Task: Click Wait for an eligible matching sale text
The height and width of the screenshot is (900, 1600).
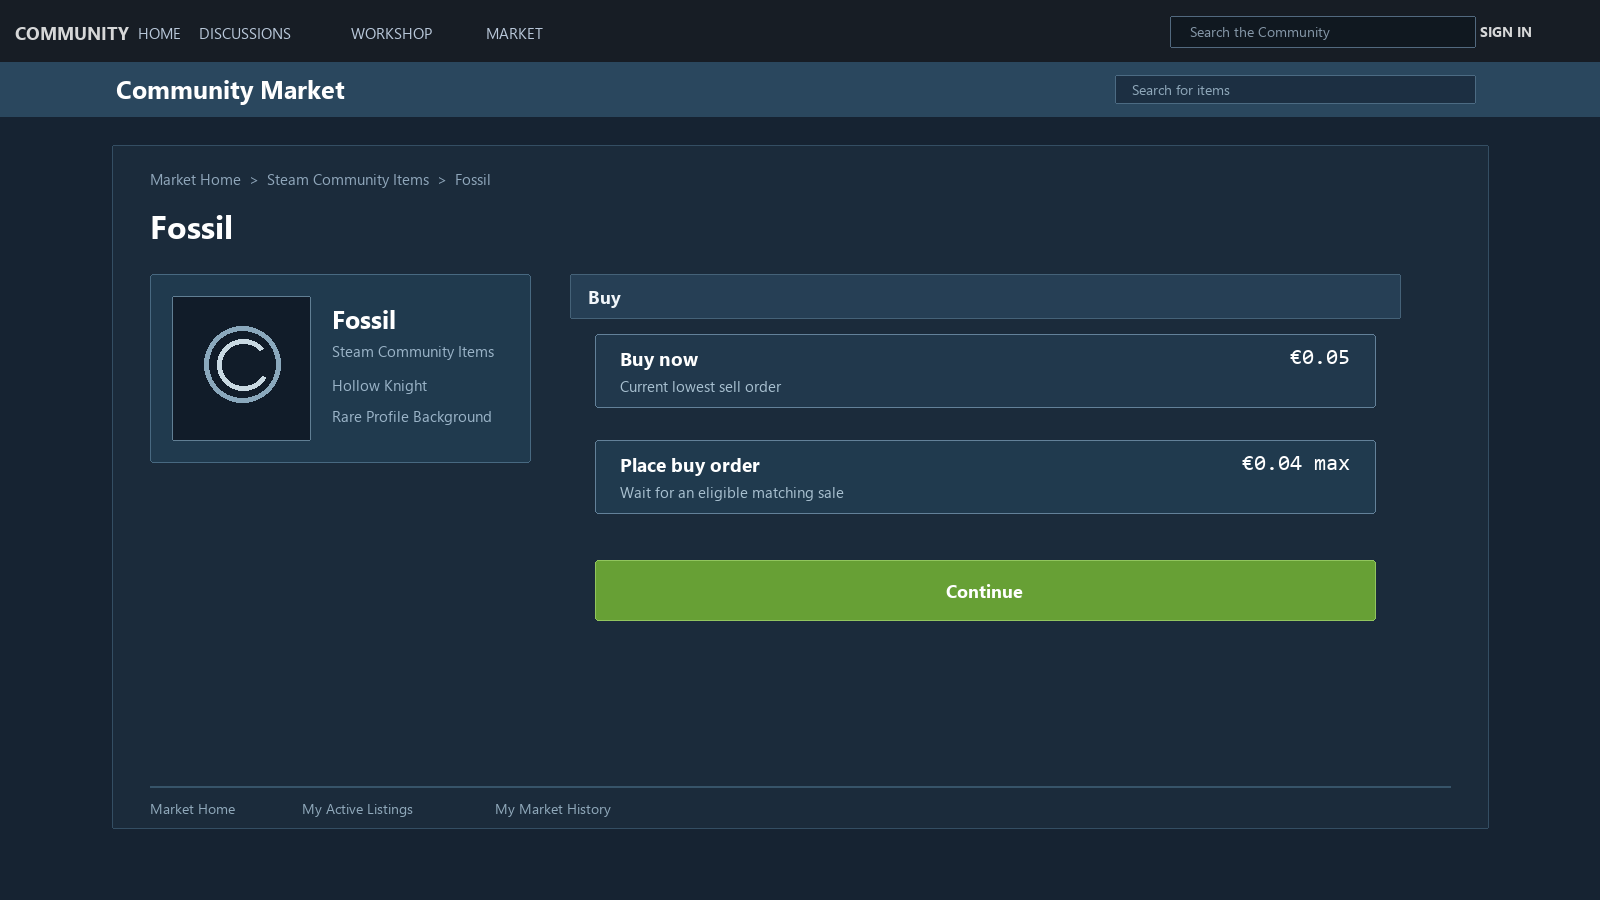Action: 731,493
